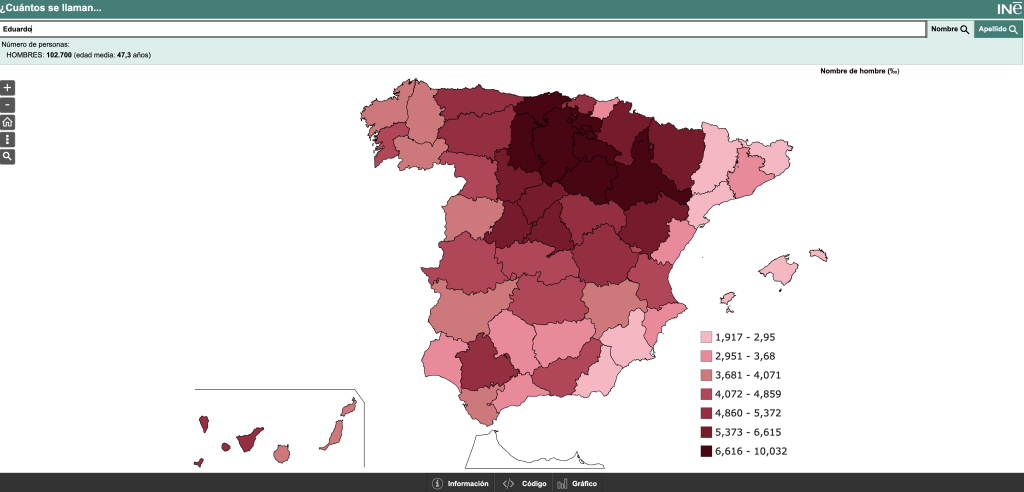Screen dimensions: 1024x492
Task: Click the 1,917 - 2,95 legend swatch
Action: point(706,337)
